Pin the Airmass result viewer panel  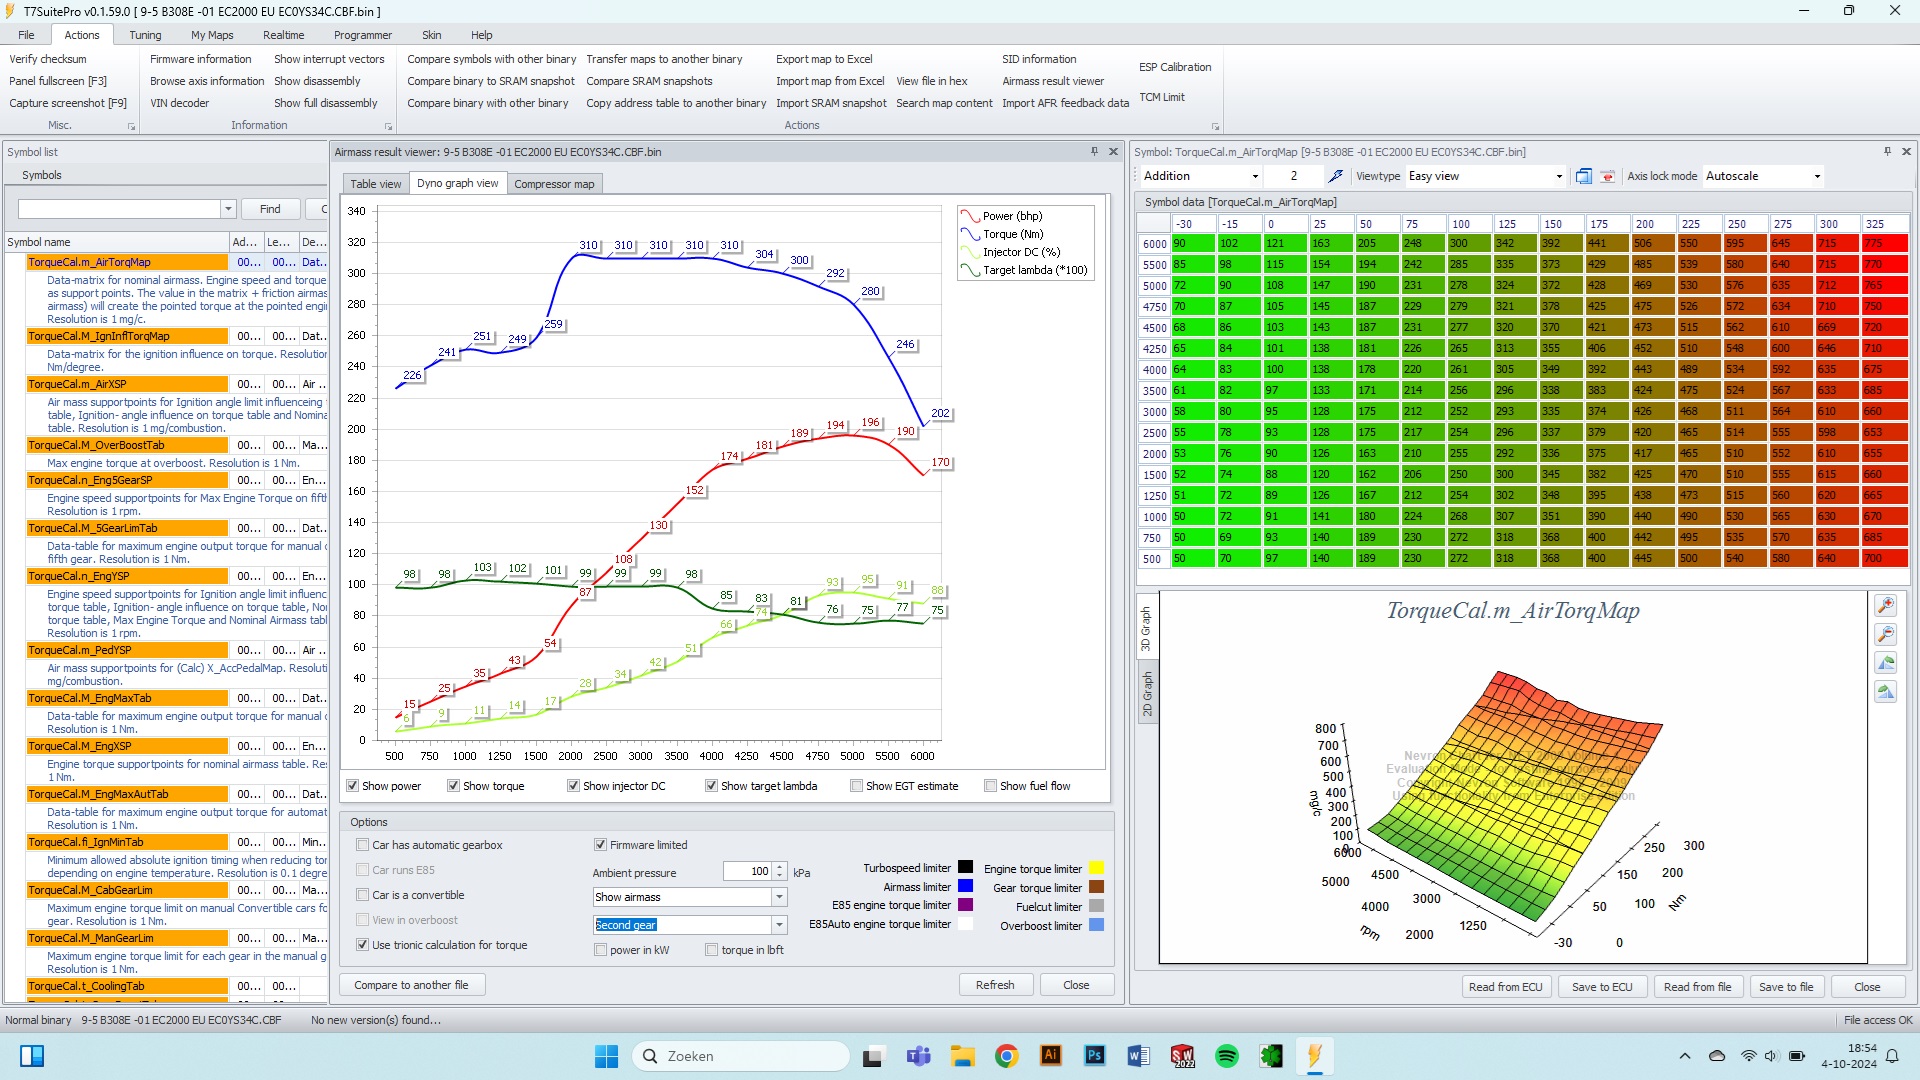(x=1094, y=152)
